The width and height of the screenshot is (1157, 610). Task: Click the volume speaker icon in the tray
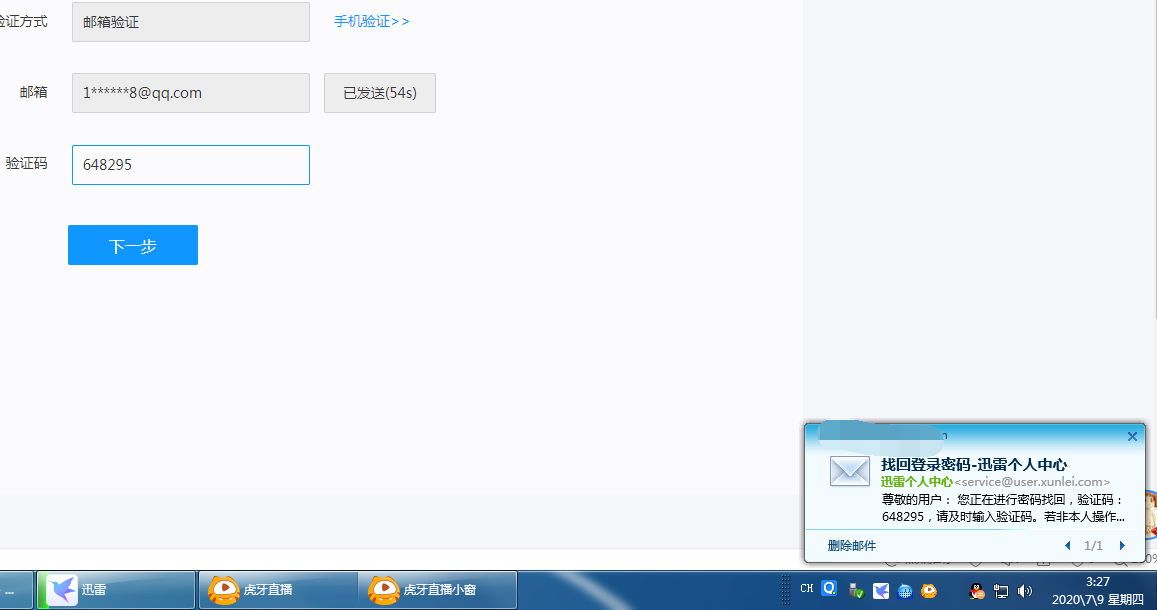pyautogui.click(x=1023, y=590)
